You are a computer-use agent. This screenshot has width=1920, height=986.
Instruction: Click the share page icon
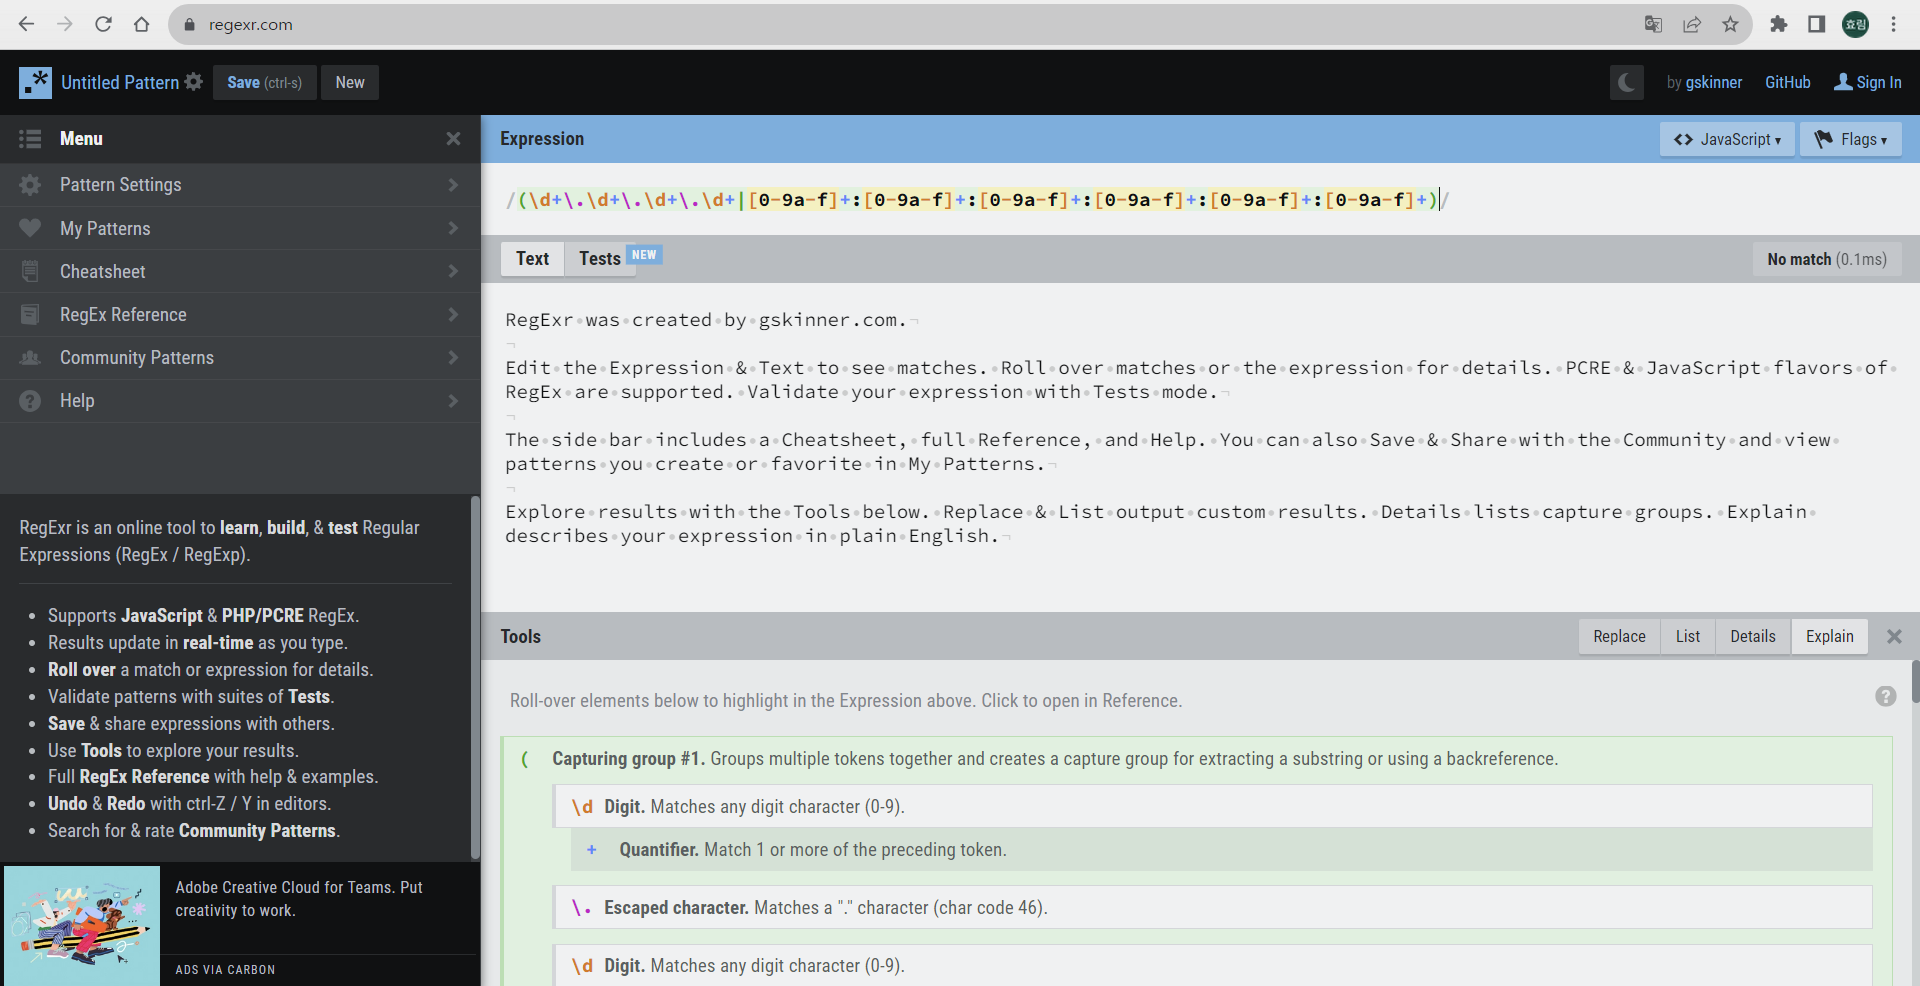1692,24
